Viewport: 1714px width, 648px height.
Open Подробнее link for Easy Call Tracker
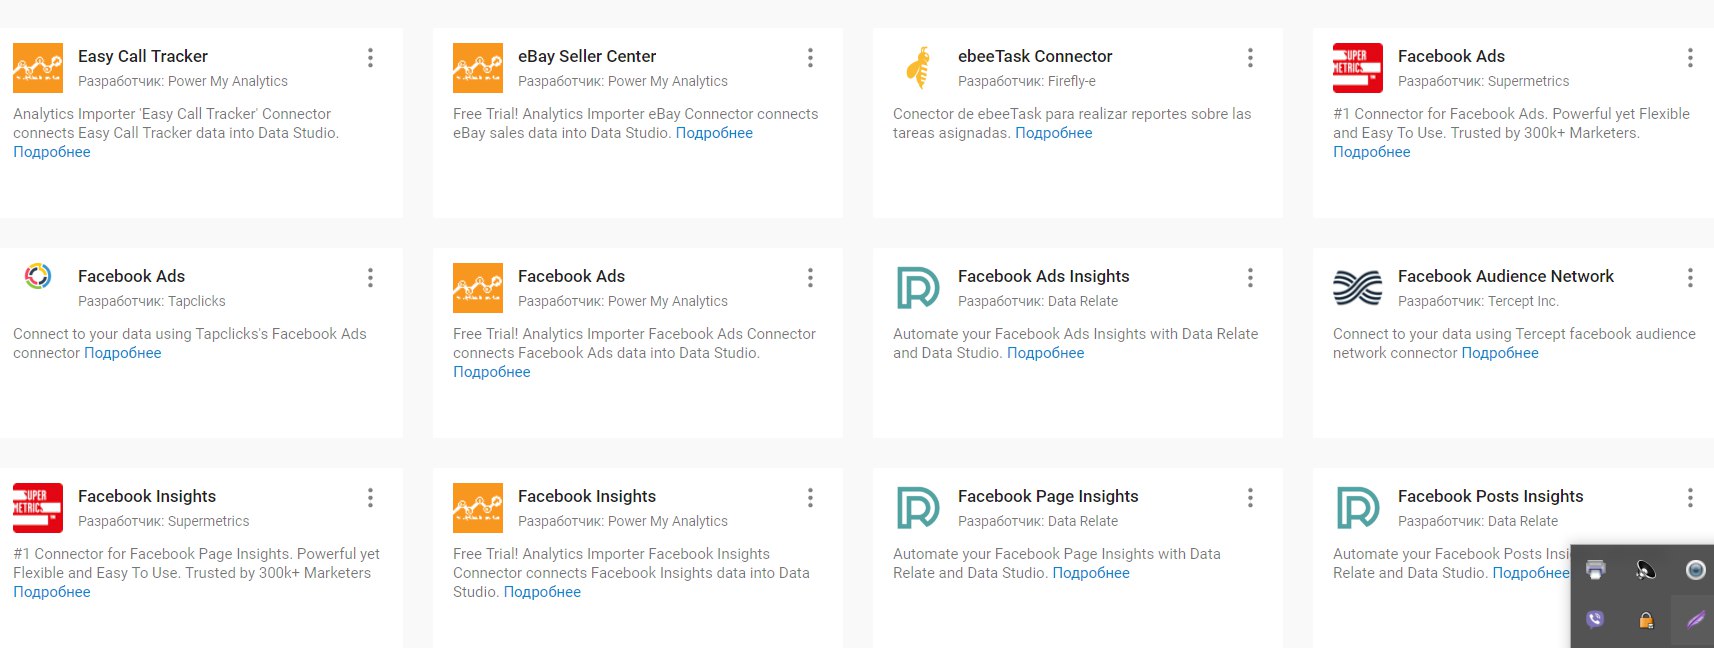[x=52, y=152]
